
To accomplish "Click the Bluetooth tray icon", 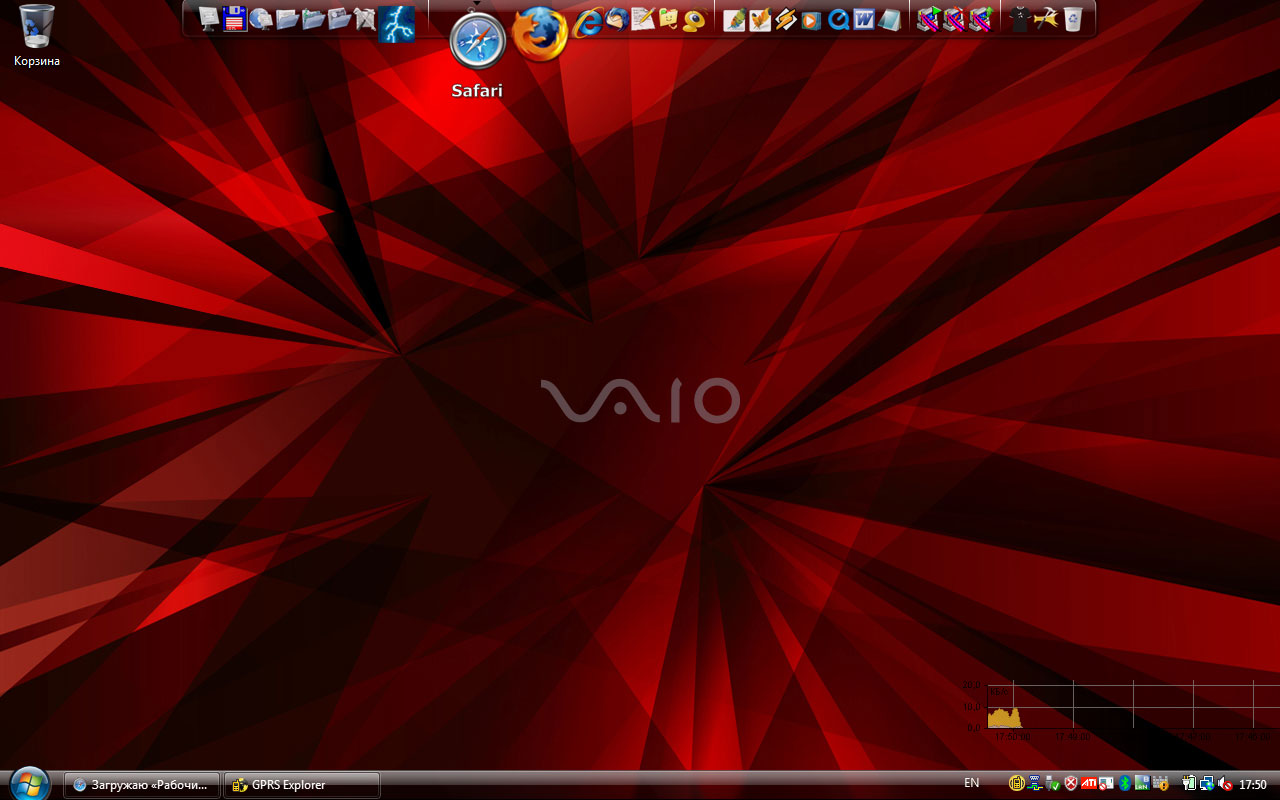I will pyautogui.click(x=1124, y=784).
